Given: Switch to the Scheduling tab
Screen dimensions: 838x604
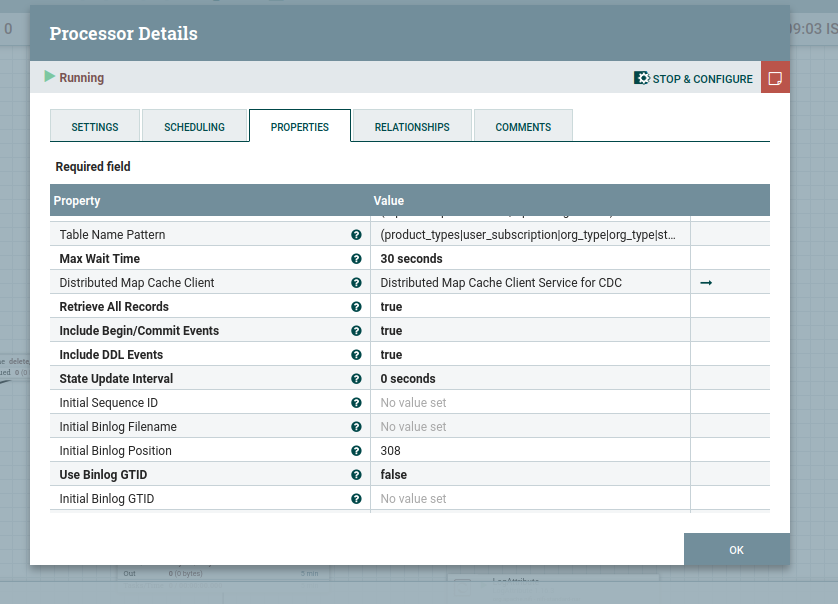Looking at the screenshot, I should point(195,126).
